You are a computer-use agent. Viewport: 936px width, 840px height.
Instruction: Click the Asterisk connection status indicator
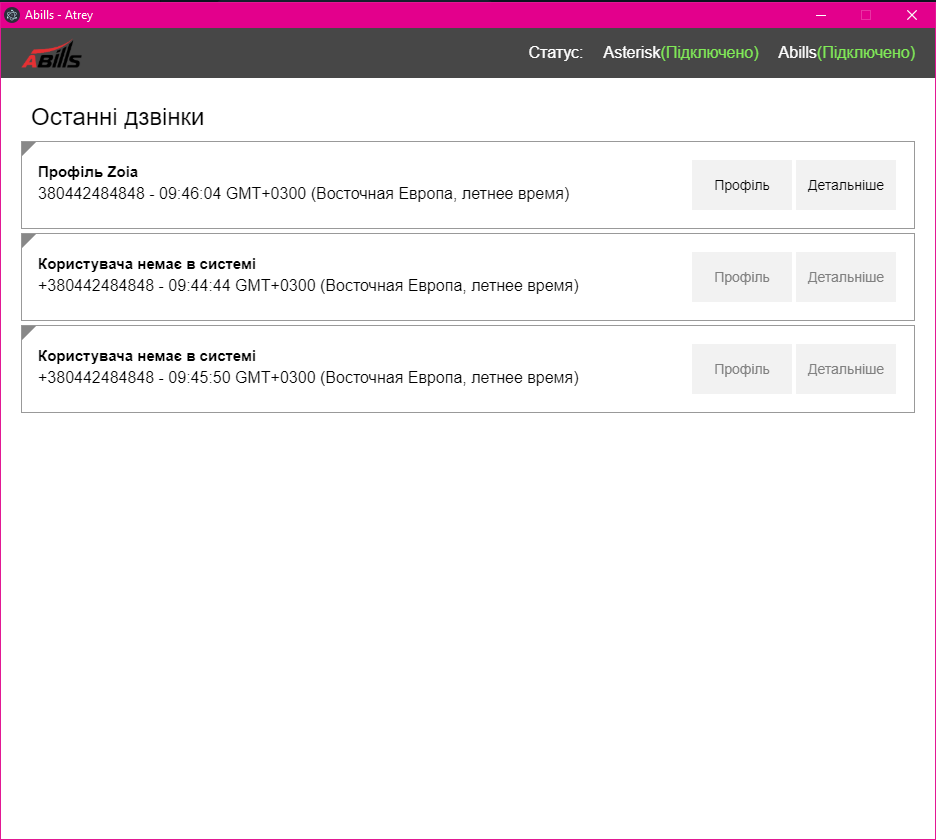(x=680, y=53)
